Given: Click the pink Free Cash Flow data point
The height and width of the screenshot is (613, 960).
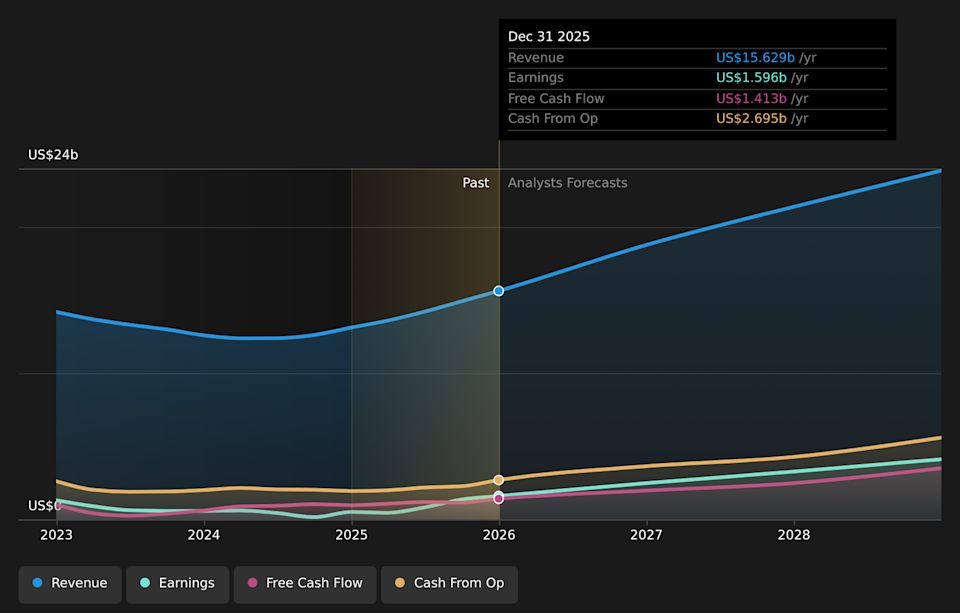Looking at the screenshot, I should (x=499, y=498).
